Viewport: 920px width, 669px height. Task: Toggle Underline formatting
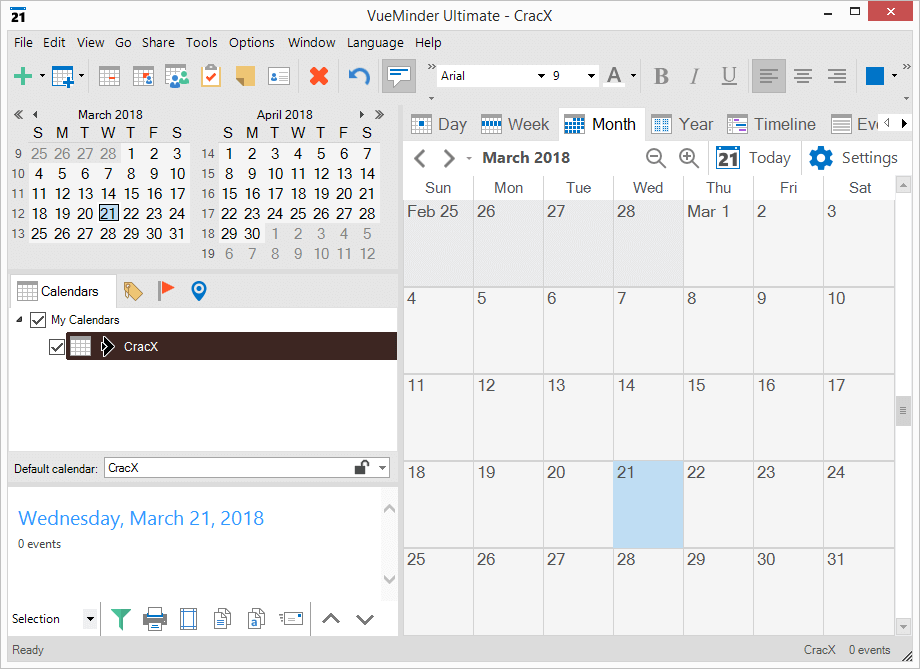coord(729,76)
